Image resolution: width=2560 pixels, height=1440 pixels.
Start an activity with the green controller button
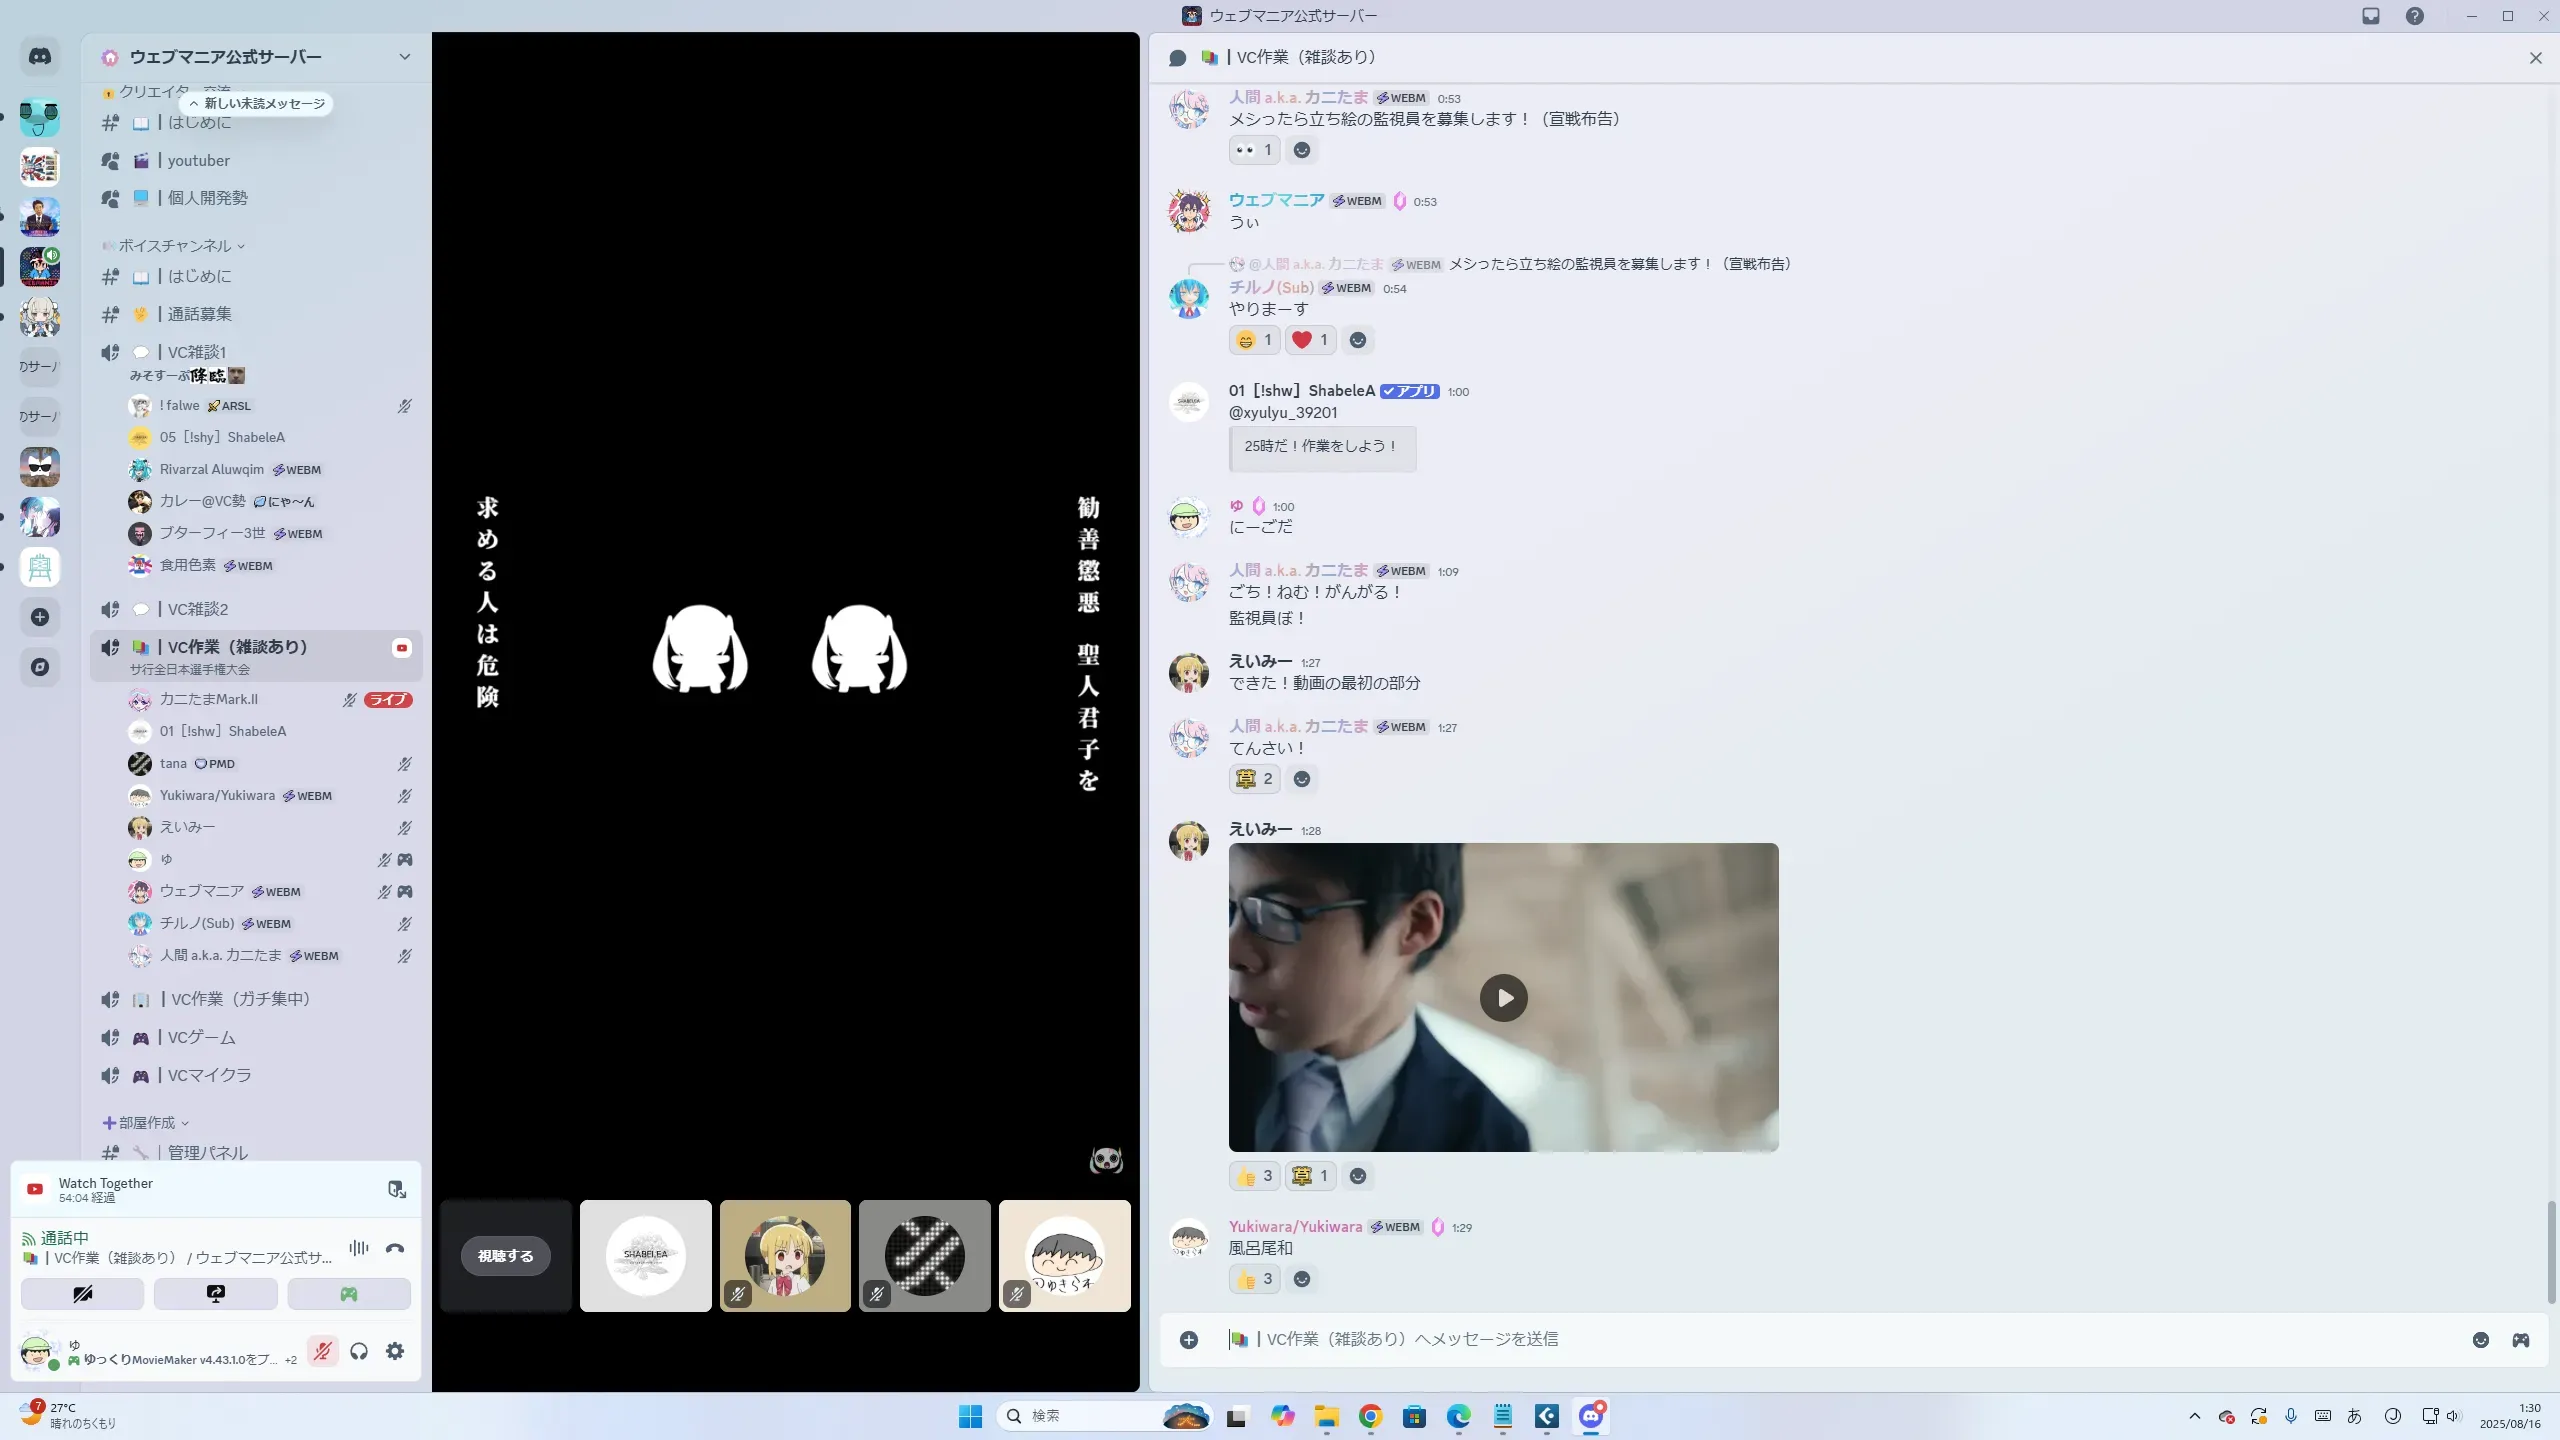tap(348, 1294)
